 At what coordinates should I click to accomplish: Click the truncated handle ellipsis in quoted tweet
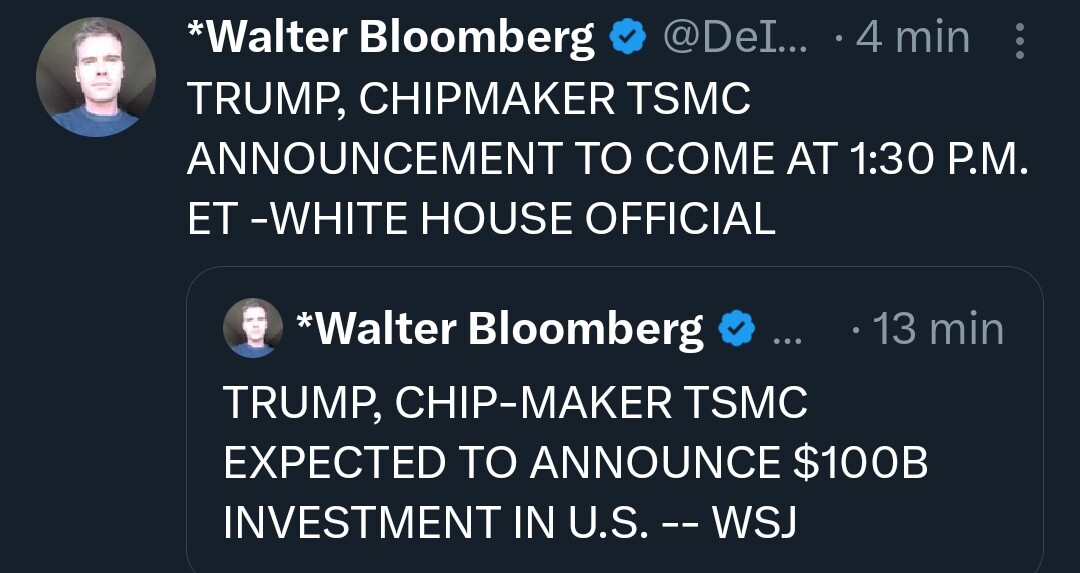click(789, 332)
